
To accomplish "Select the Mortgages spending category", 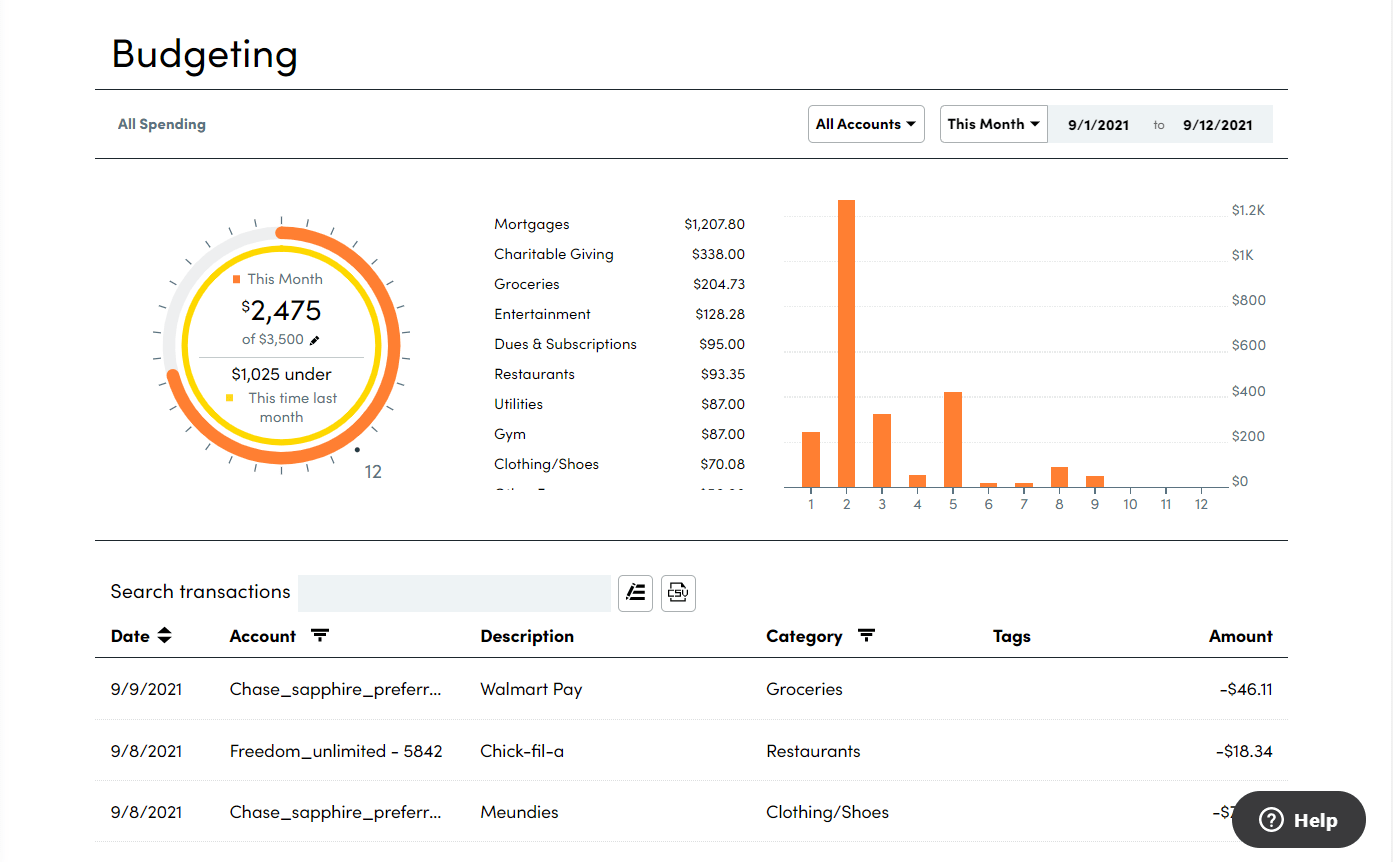I will point(532,224).
